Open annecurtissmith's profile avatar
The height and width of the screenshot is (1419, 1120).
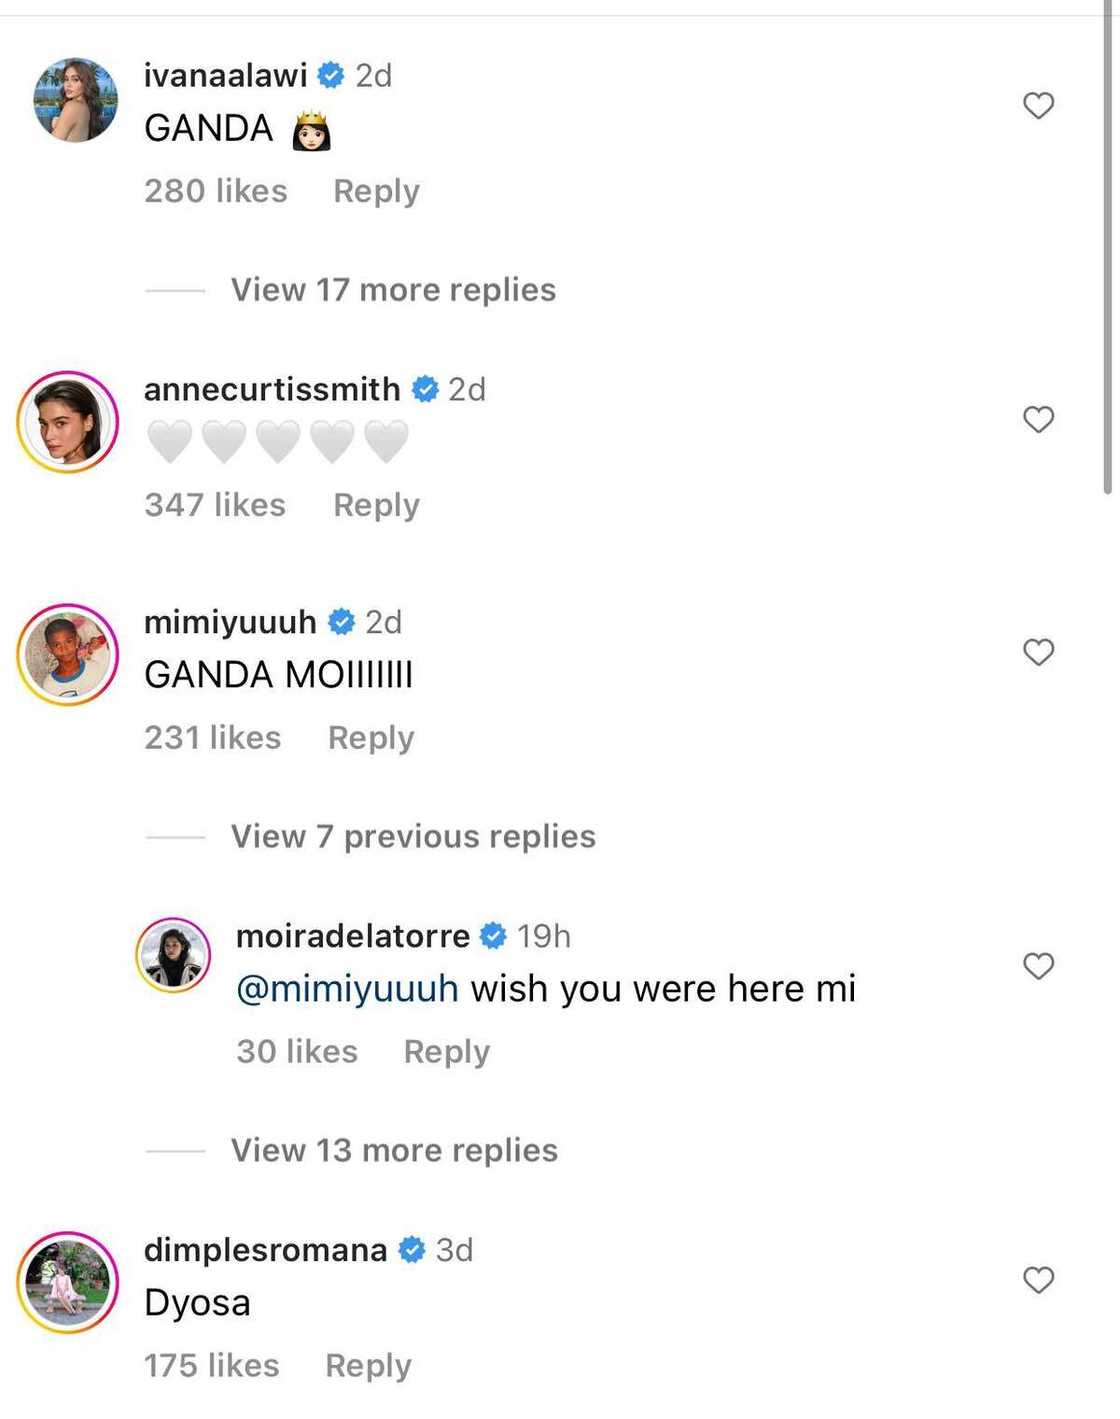[x=68, y=422]
